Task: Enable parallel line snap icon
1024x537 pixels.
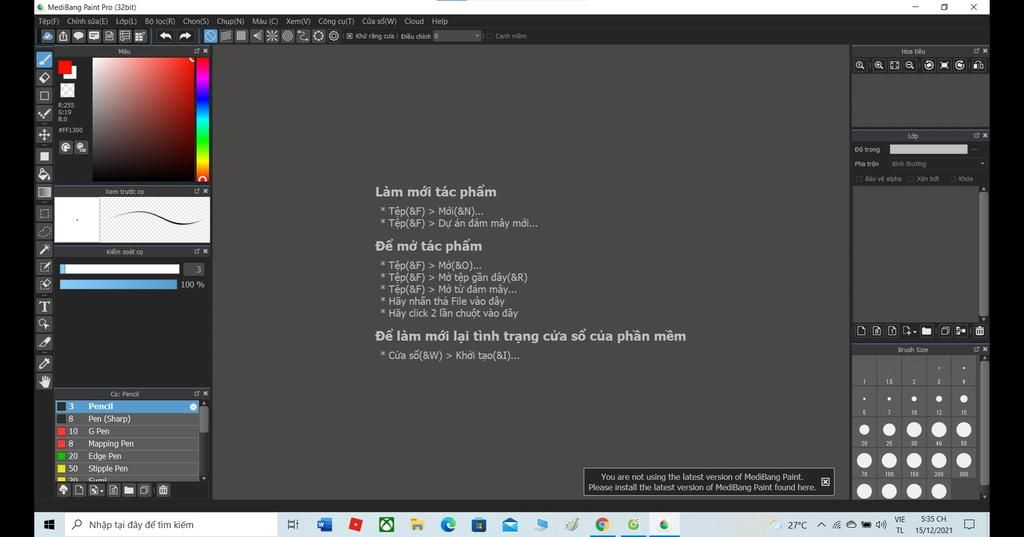Action: tap(226, 36)
